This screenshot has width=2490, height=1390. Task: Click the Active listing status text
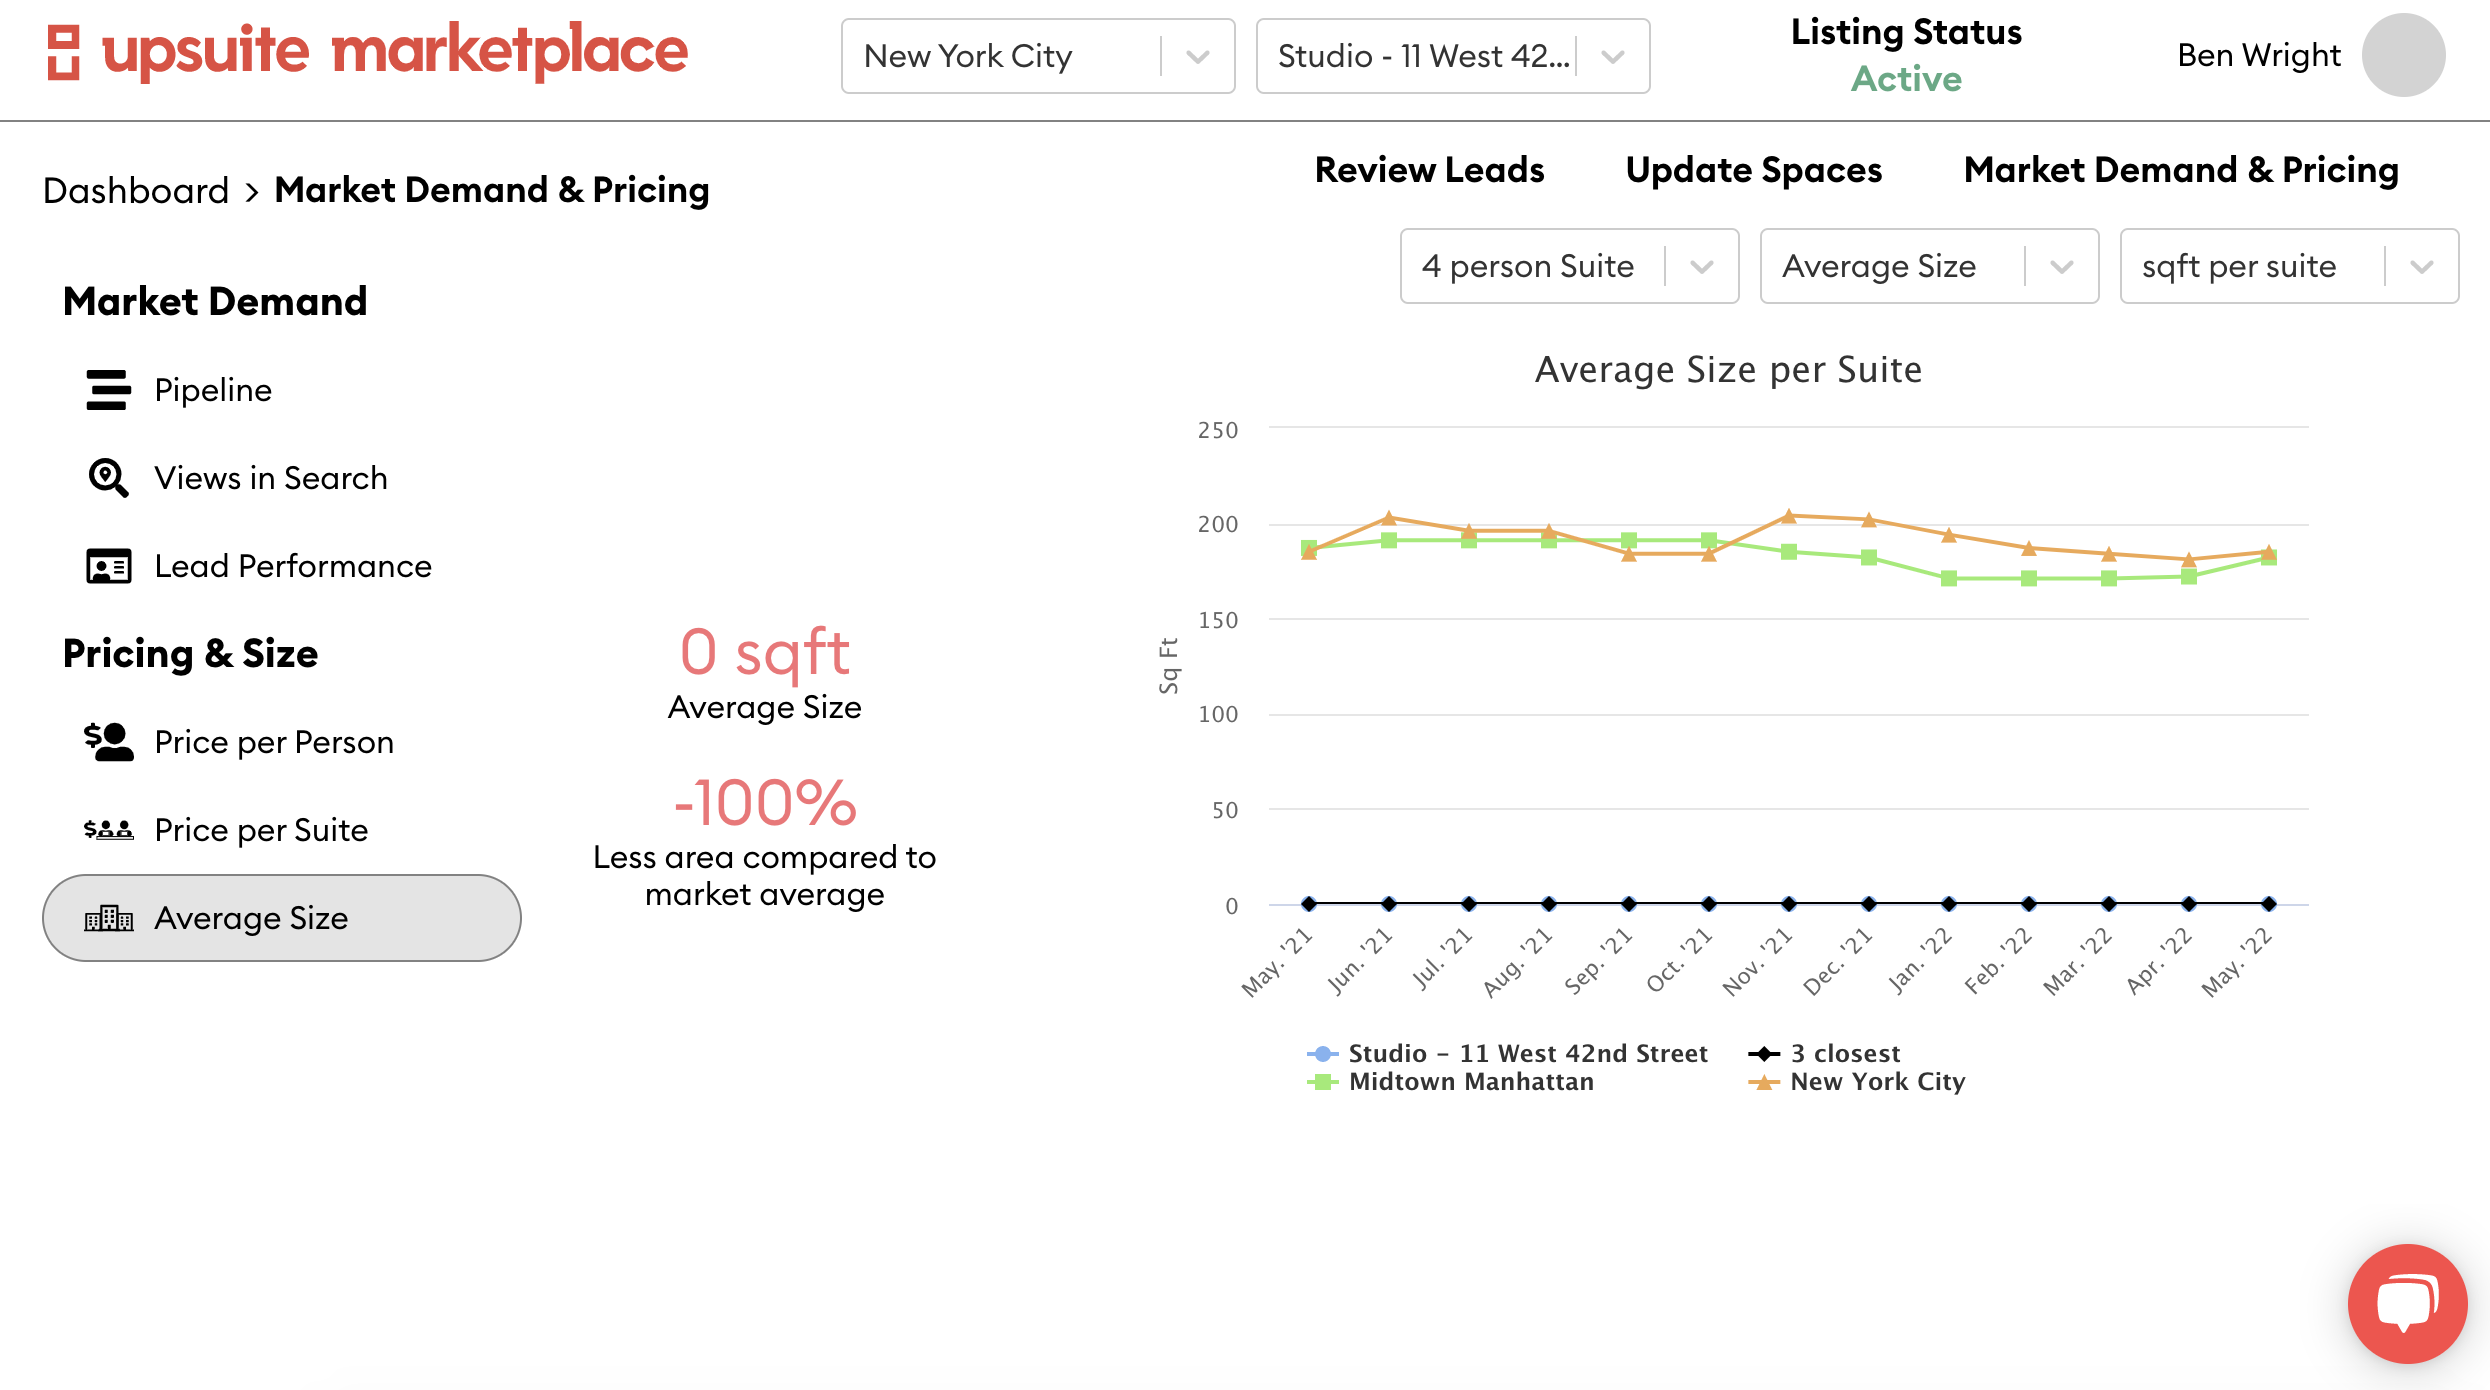point(1906,79)
